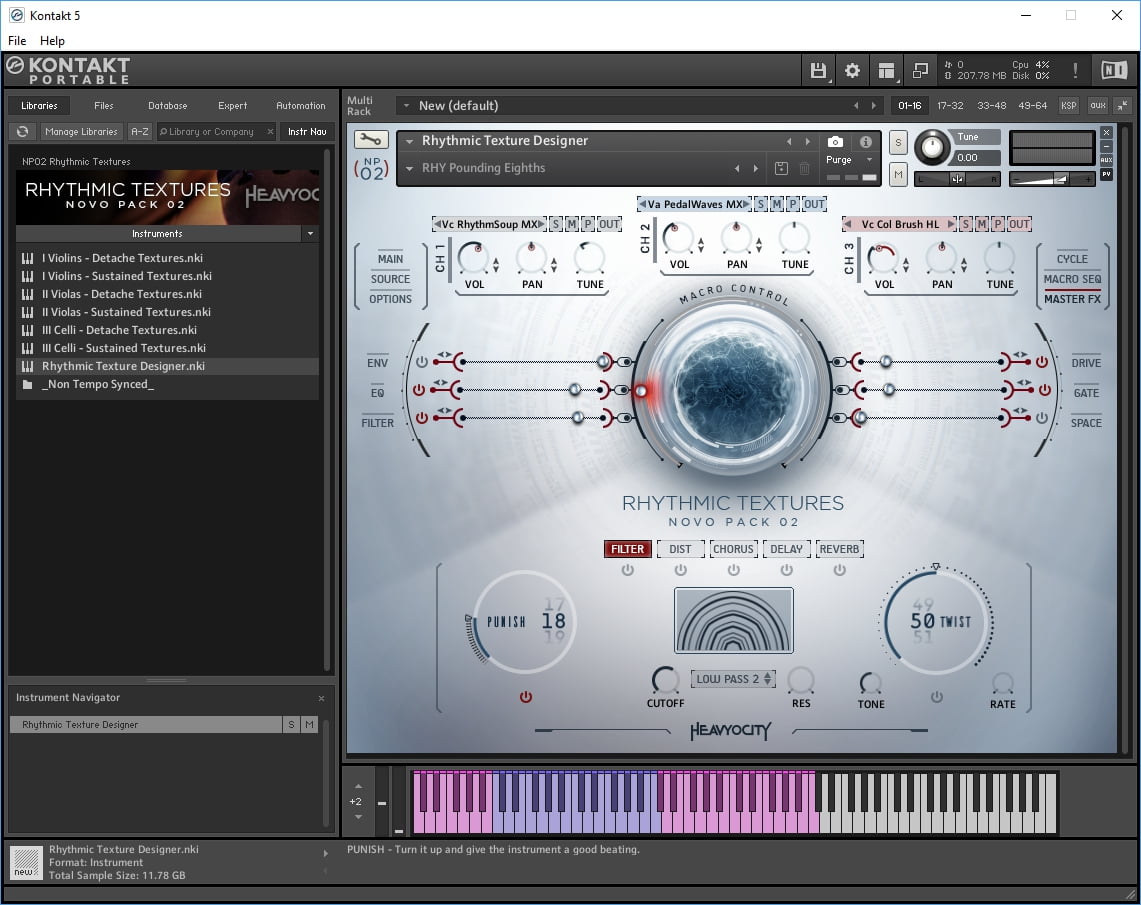Click the workspace layout browser icon

(x=886, y=70)
